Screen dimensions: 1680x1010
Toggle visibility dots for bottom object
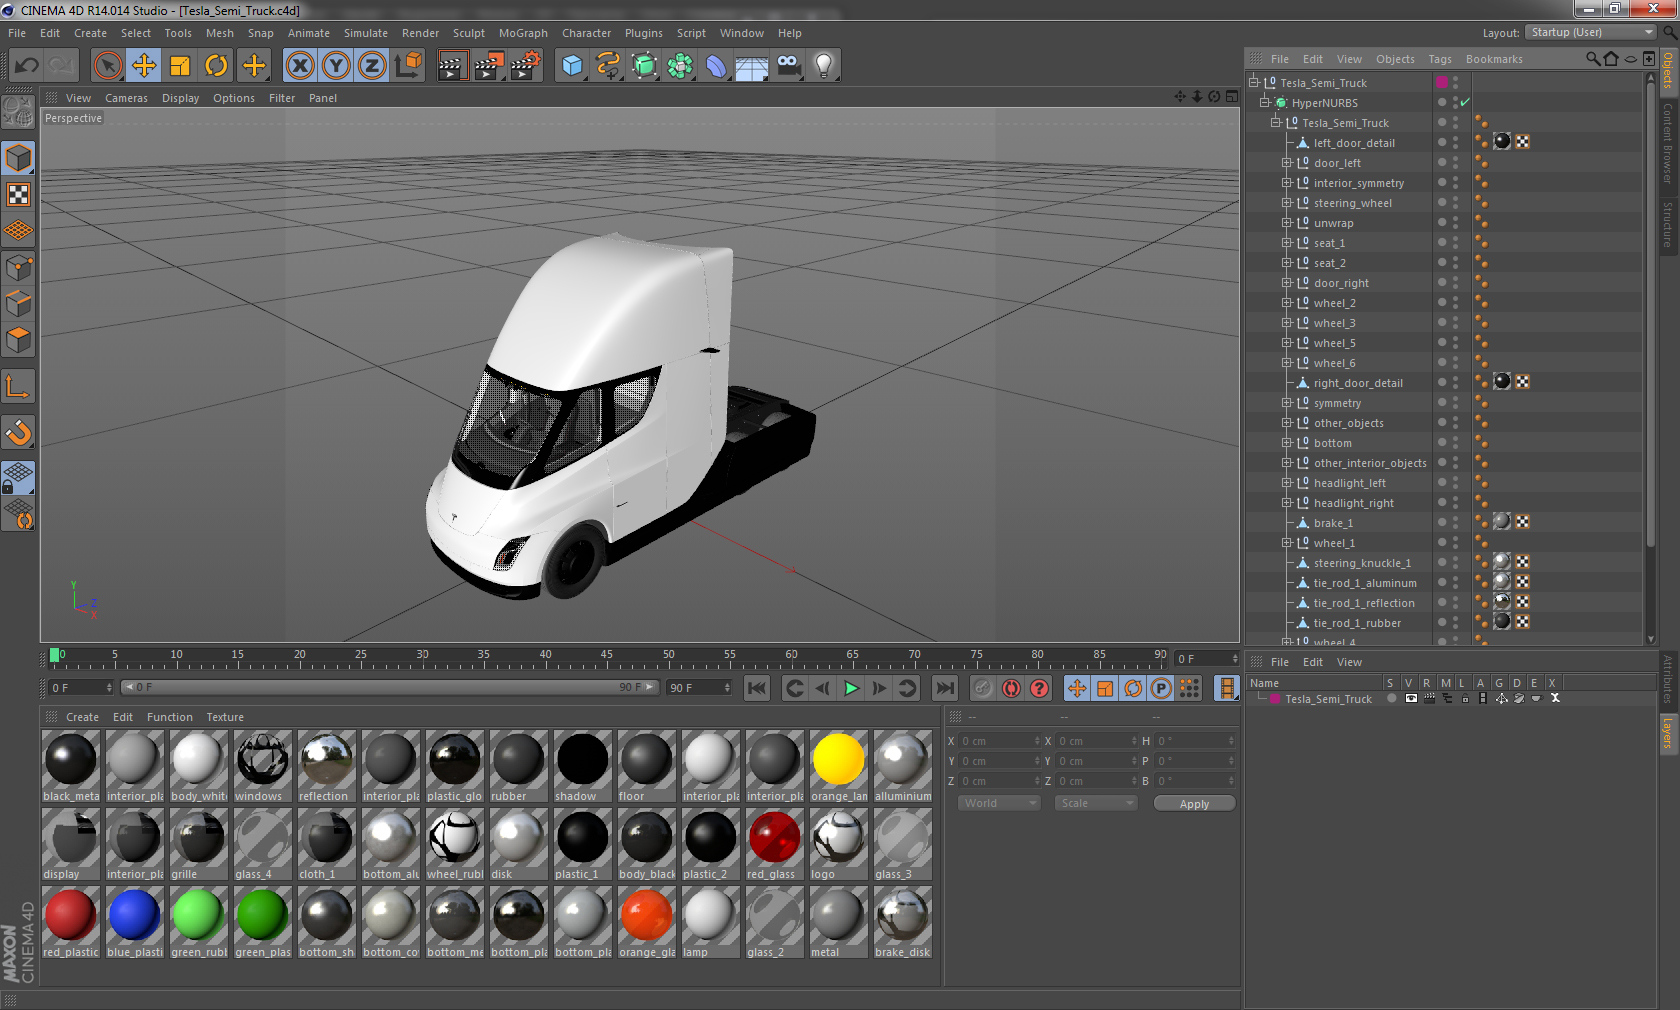pos(1456,442)
